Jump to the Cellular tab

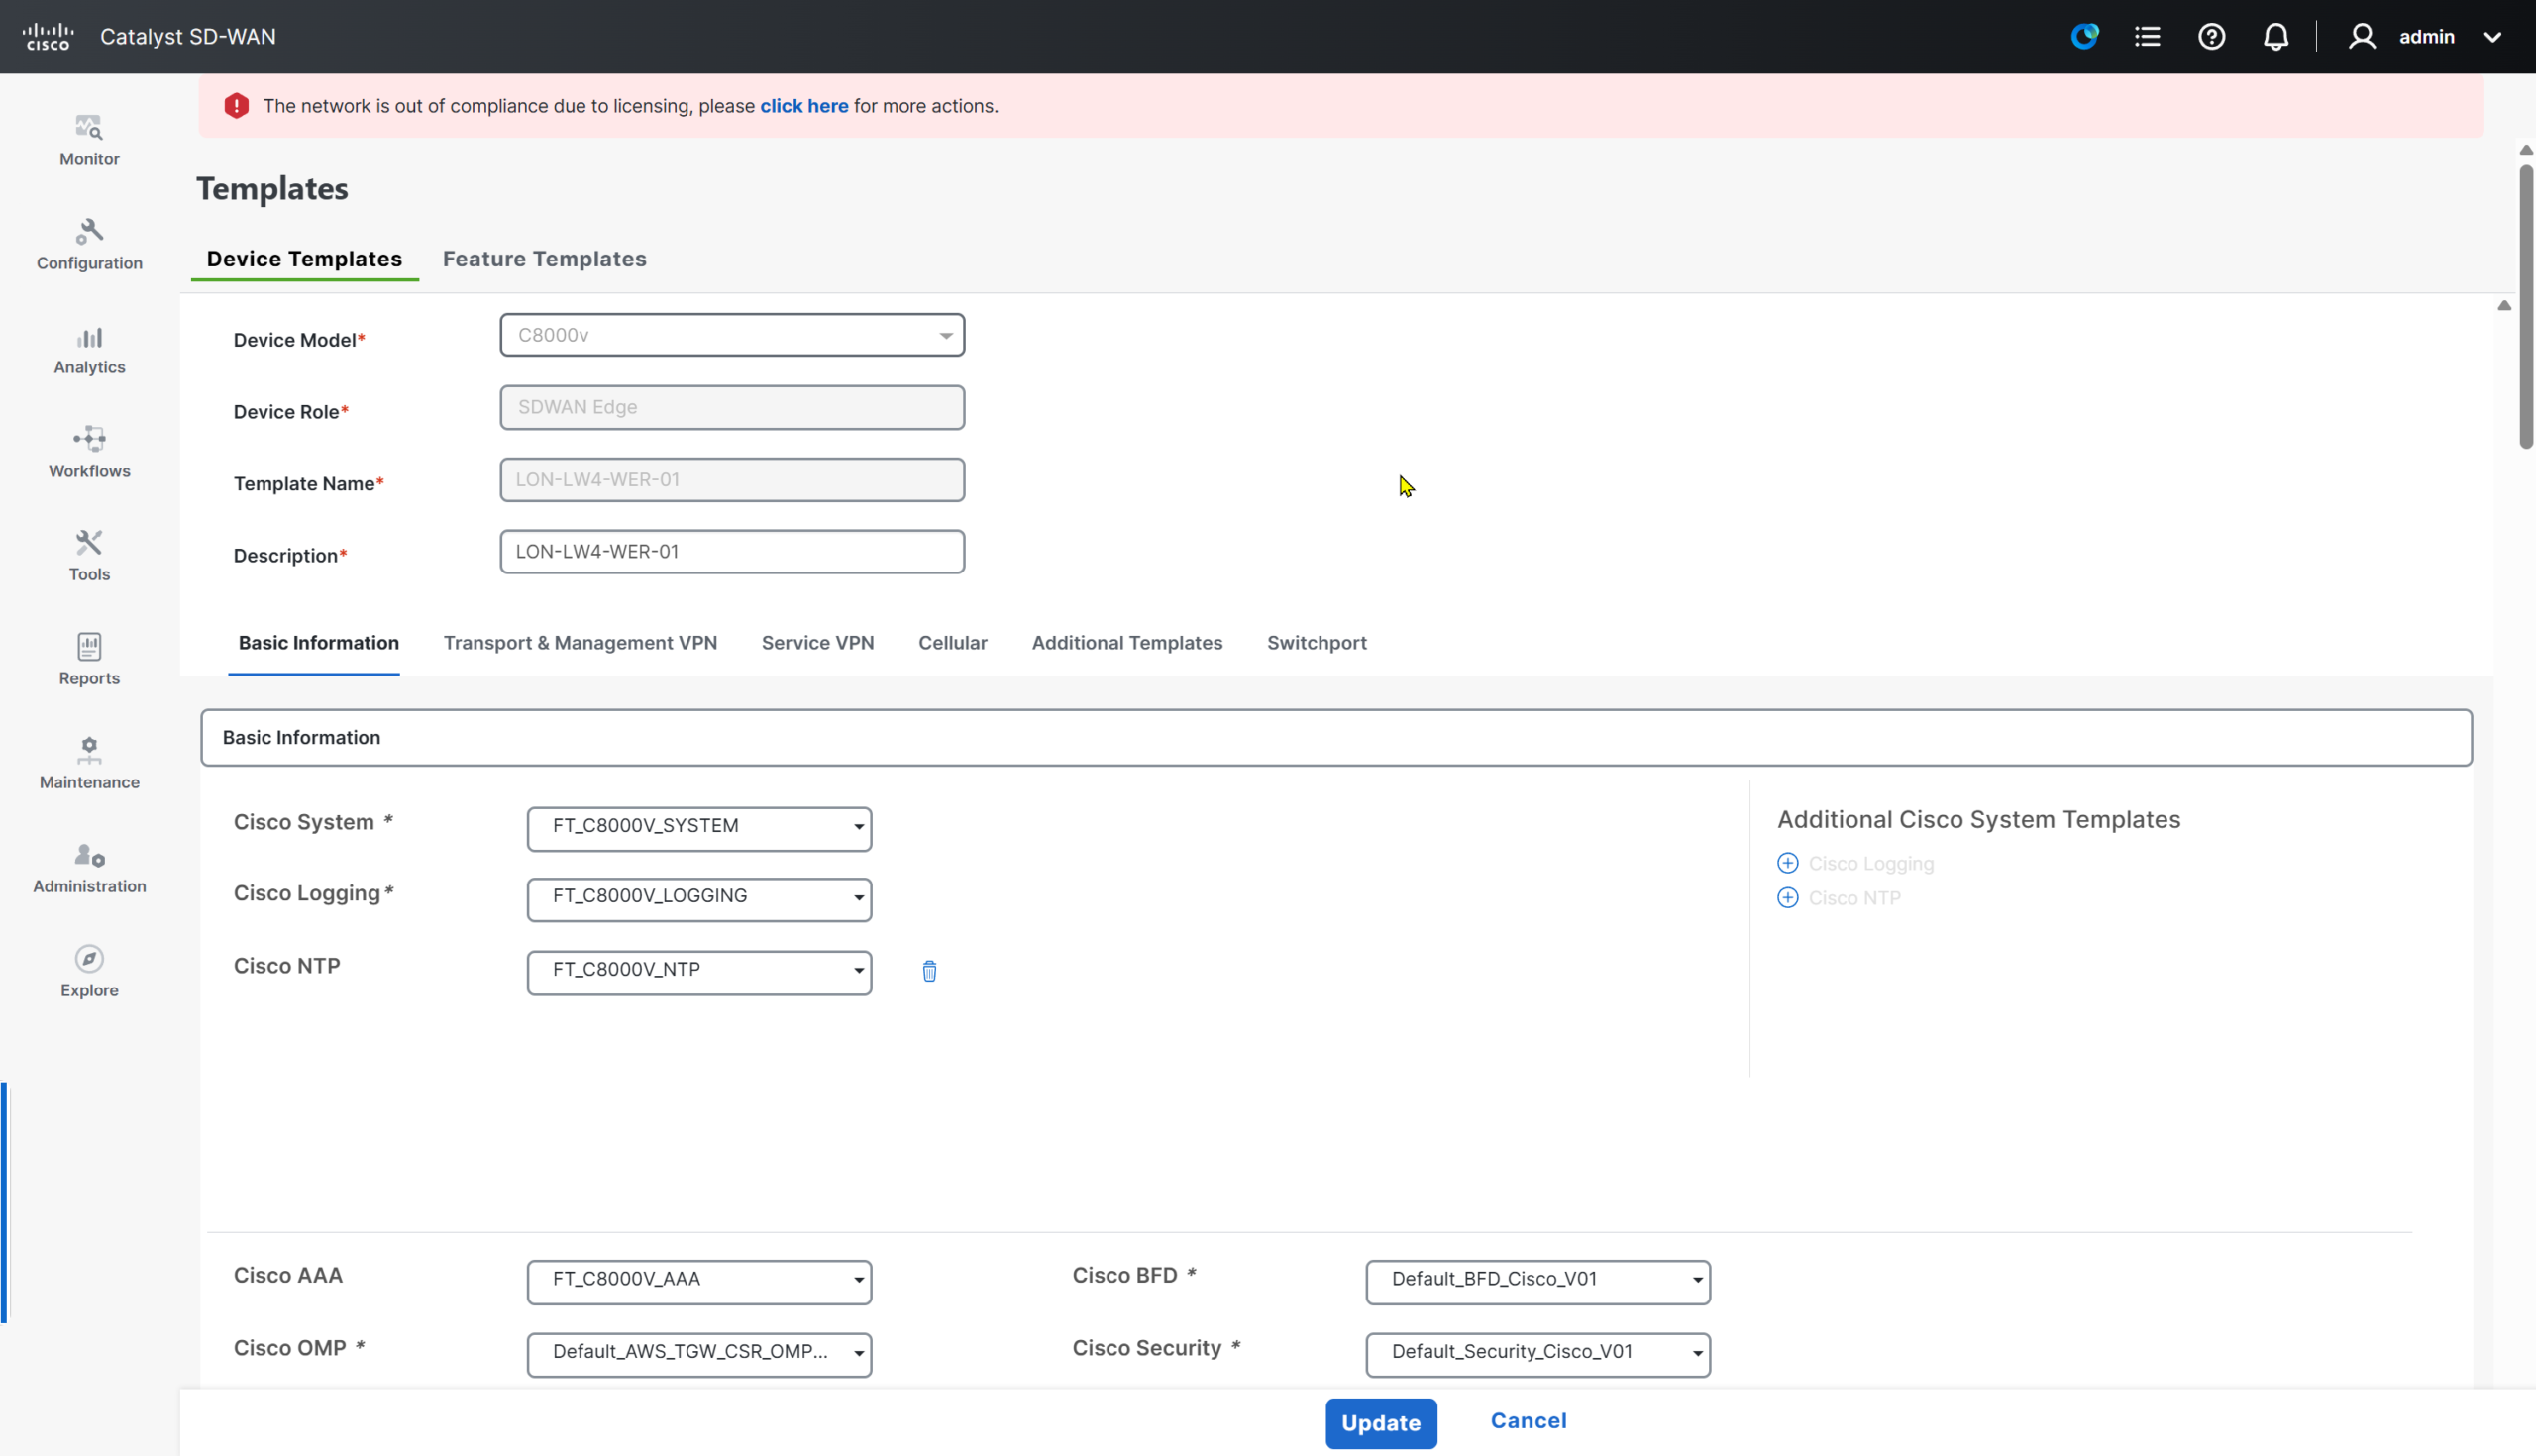click(952, 643)
